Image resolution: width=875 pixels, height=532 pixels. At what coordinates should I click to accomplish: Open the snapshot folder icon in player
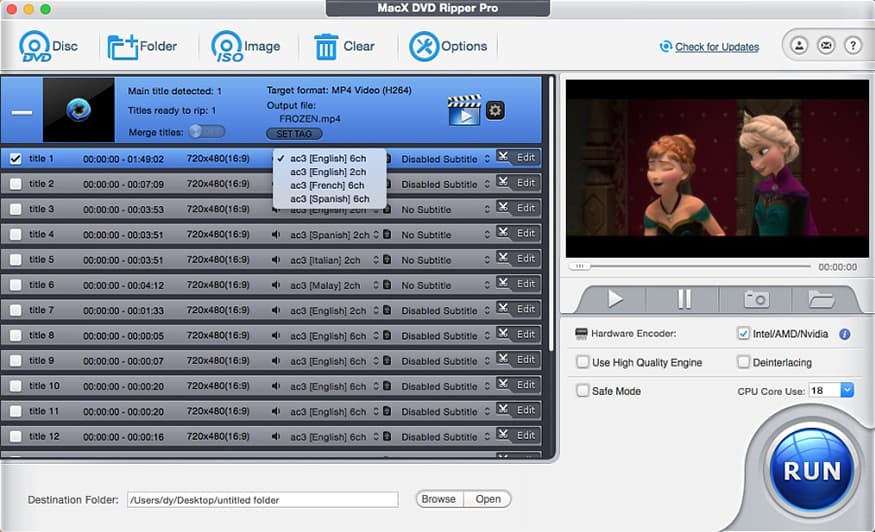coord(821,299)
